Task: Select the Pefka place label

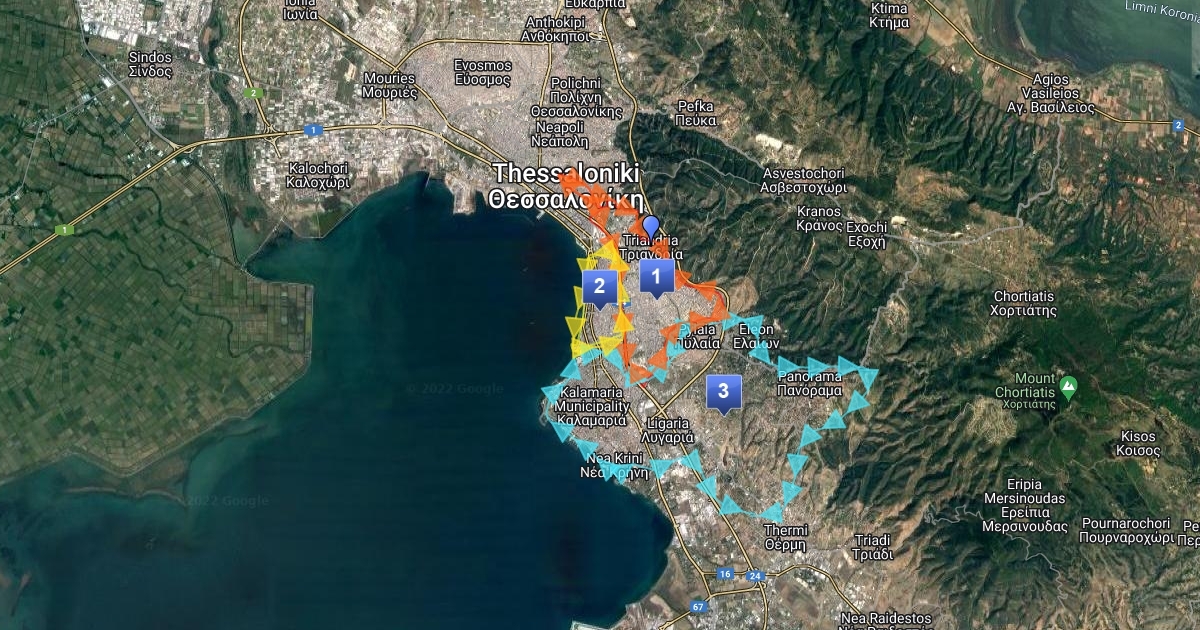Action: 696,112
